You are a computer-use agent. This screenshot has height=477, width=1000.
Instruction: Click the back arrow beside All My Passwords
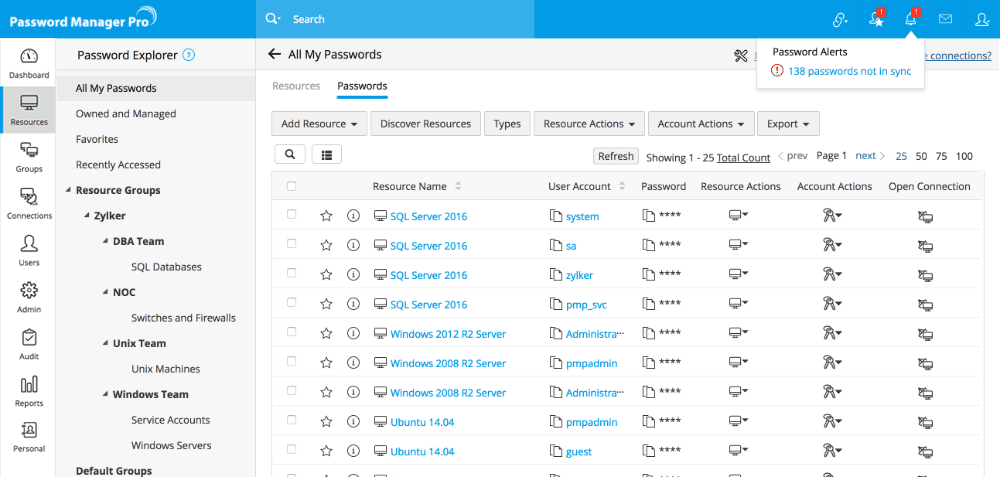click(275, 54)
